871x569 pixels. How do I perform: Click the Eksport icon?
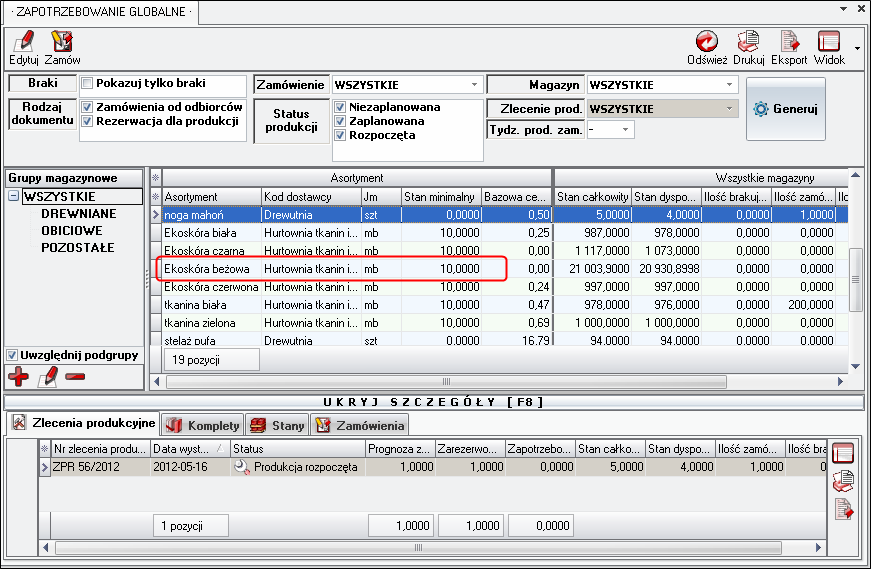(789, 42)
